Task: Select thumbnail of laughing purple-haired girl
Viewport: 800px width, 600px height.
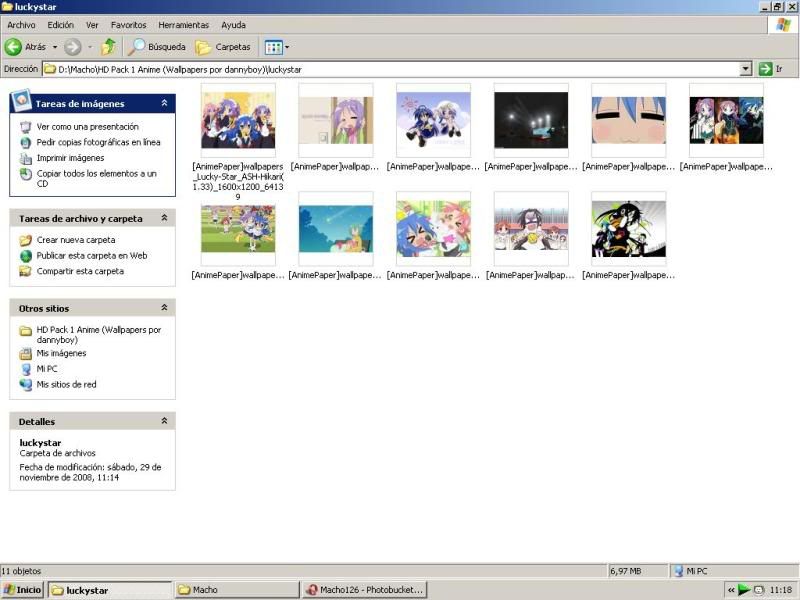Action: [x=336, y=120]
